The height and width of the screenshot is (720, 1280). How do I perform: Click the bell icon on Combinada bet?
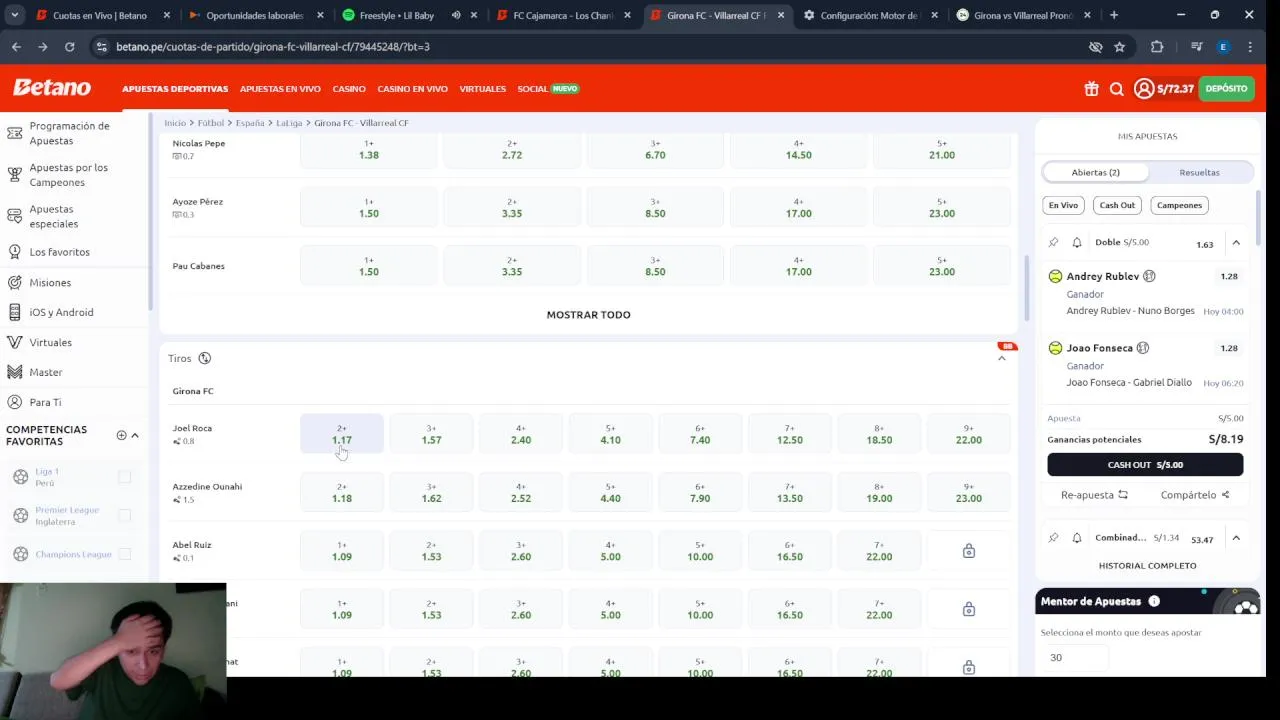[x=1077, y=537]
